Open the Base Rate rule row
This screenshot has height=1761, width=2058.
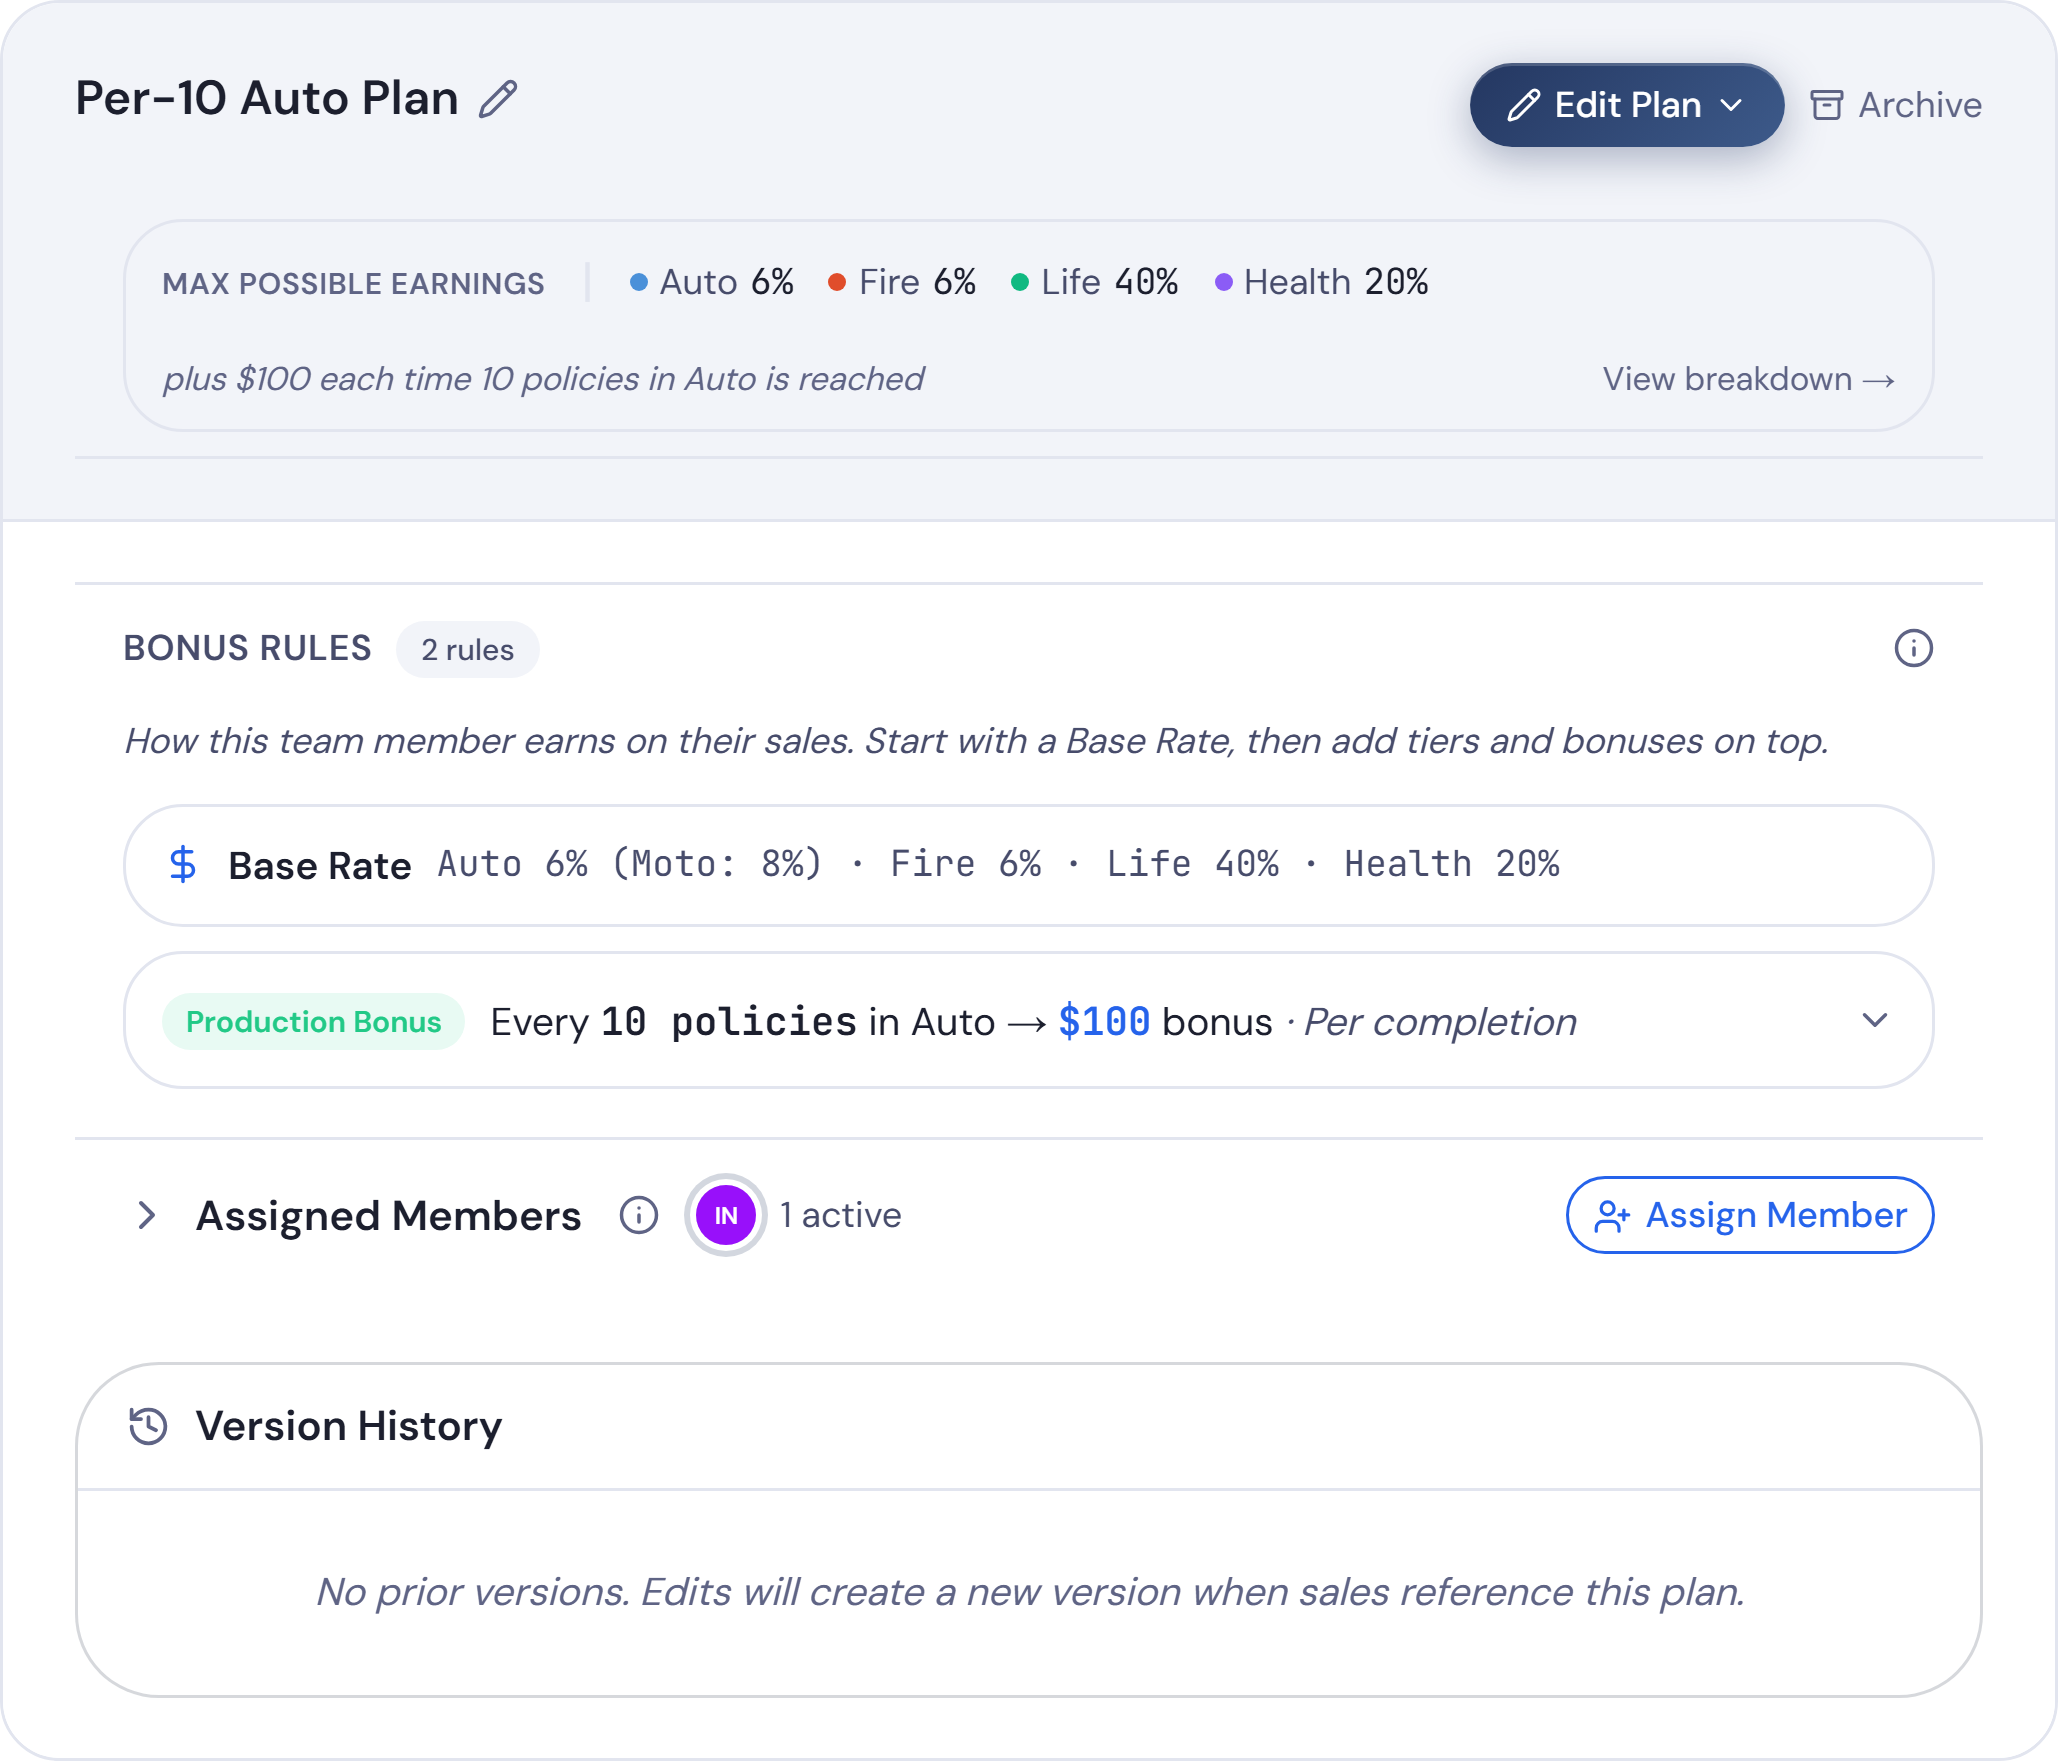[1028, 865]
